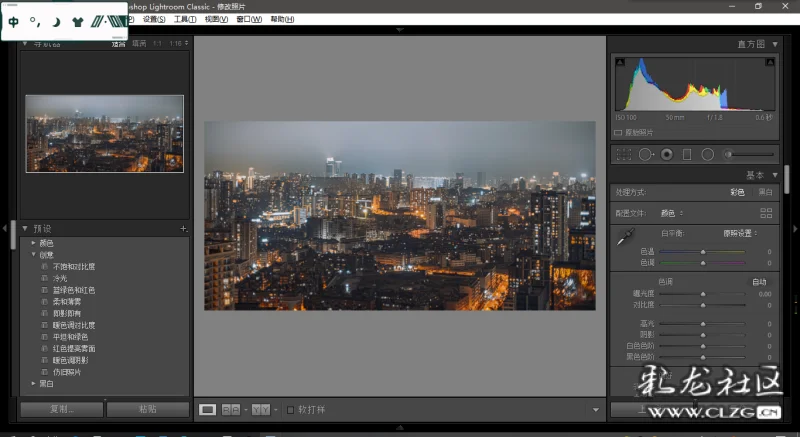
Task: Enable the 软打样 soft proofing checkbox
Action: [290, 410]
